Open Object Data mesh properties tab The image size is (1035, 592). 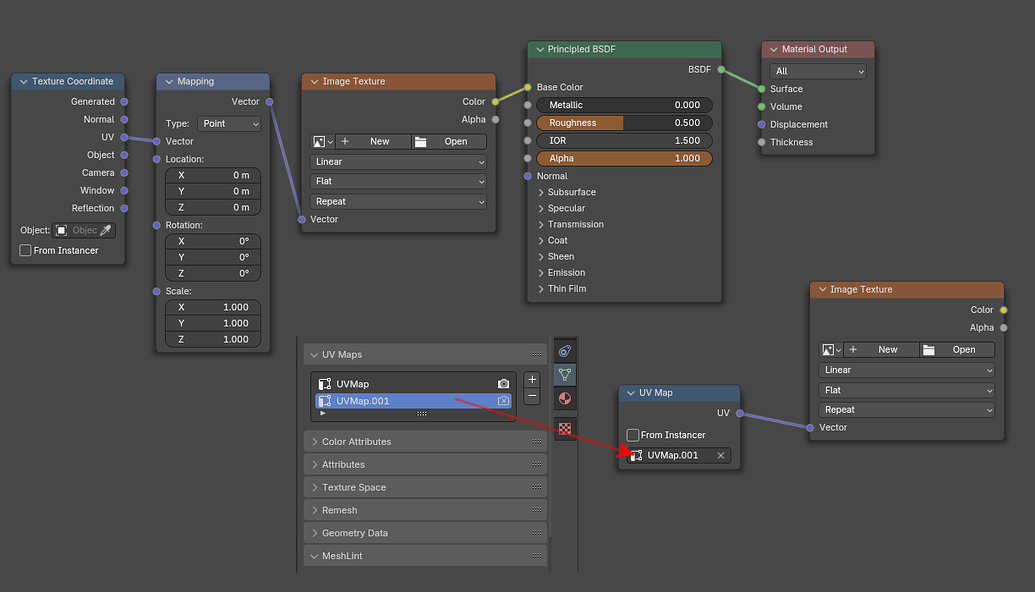click(x=565, y=375)
